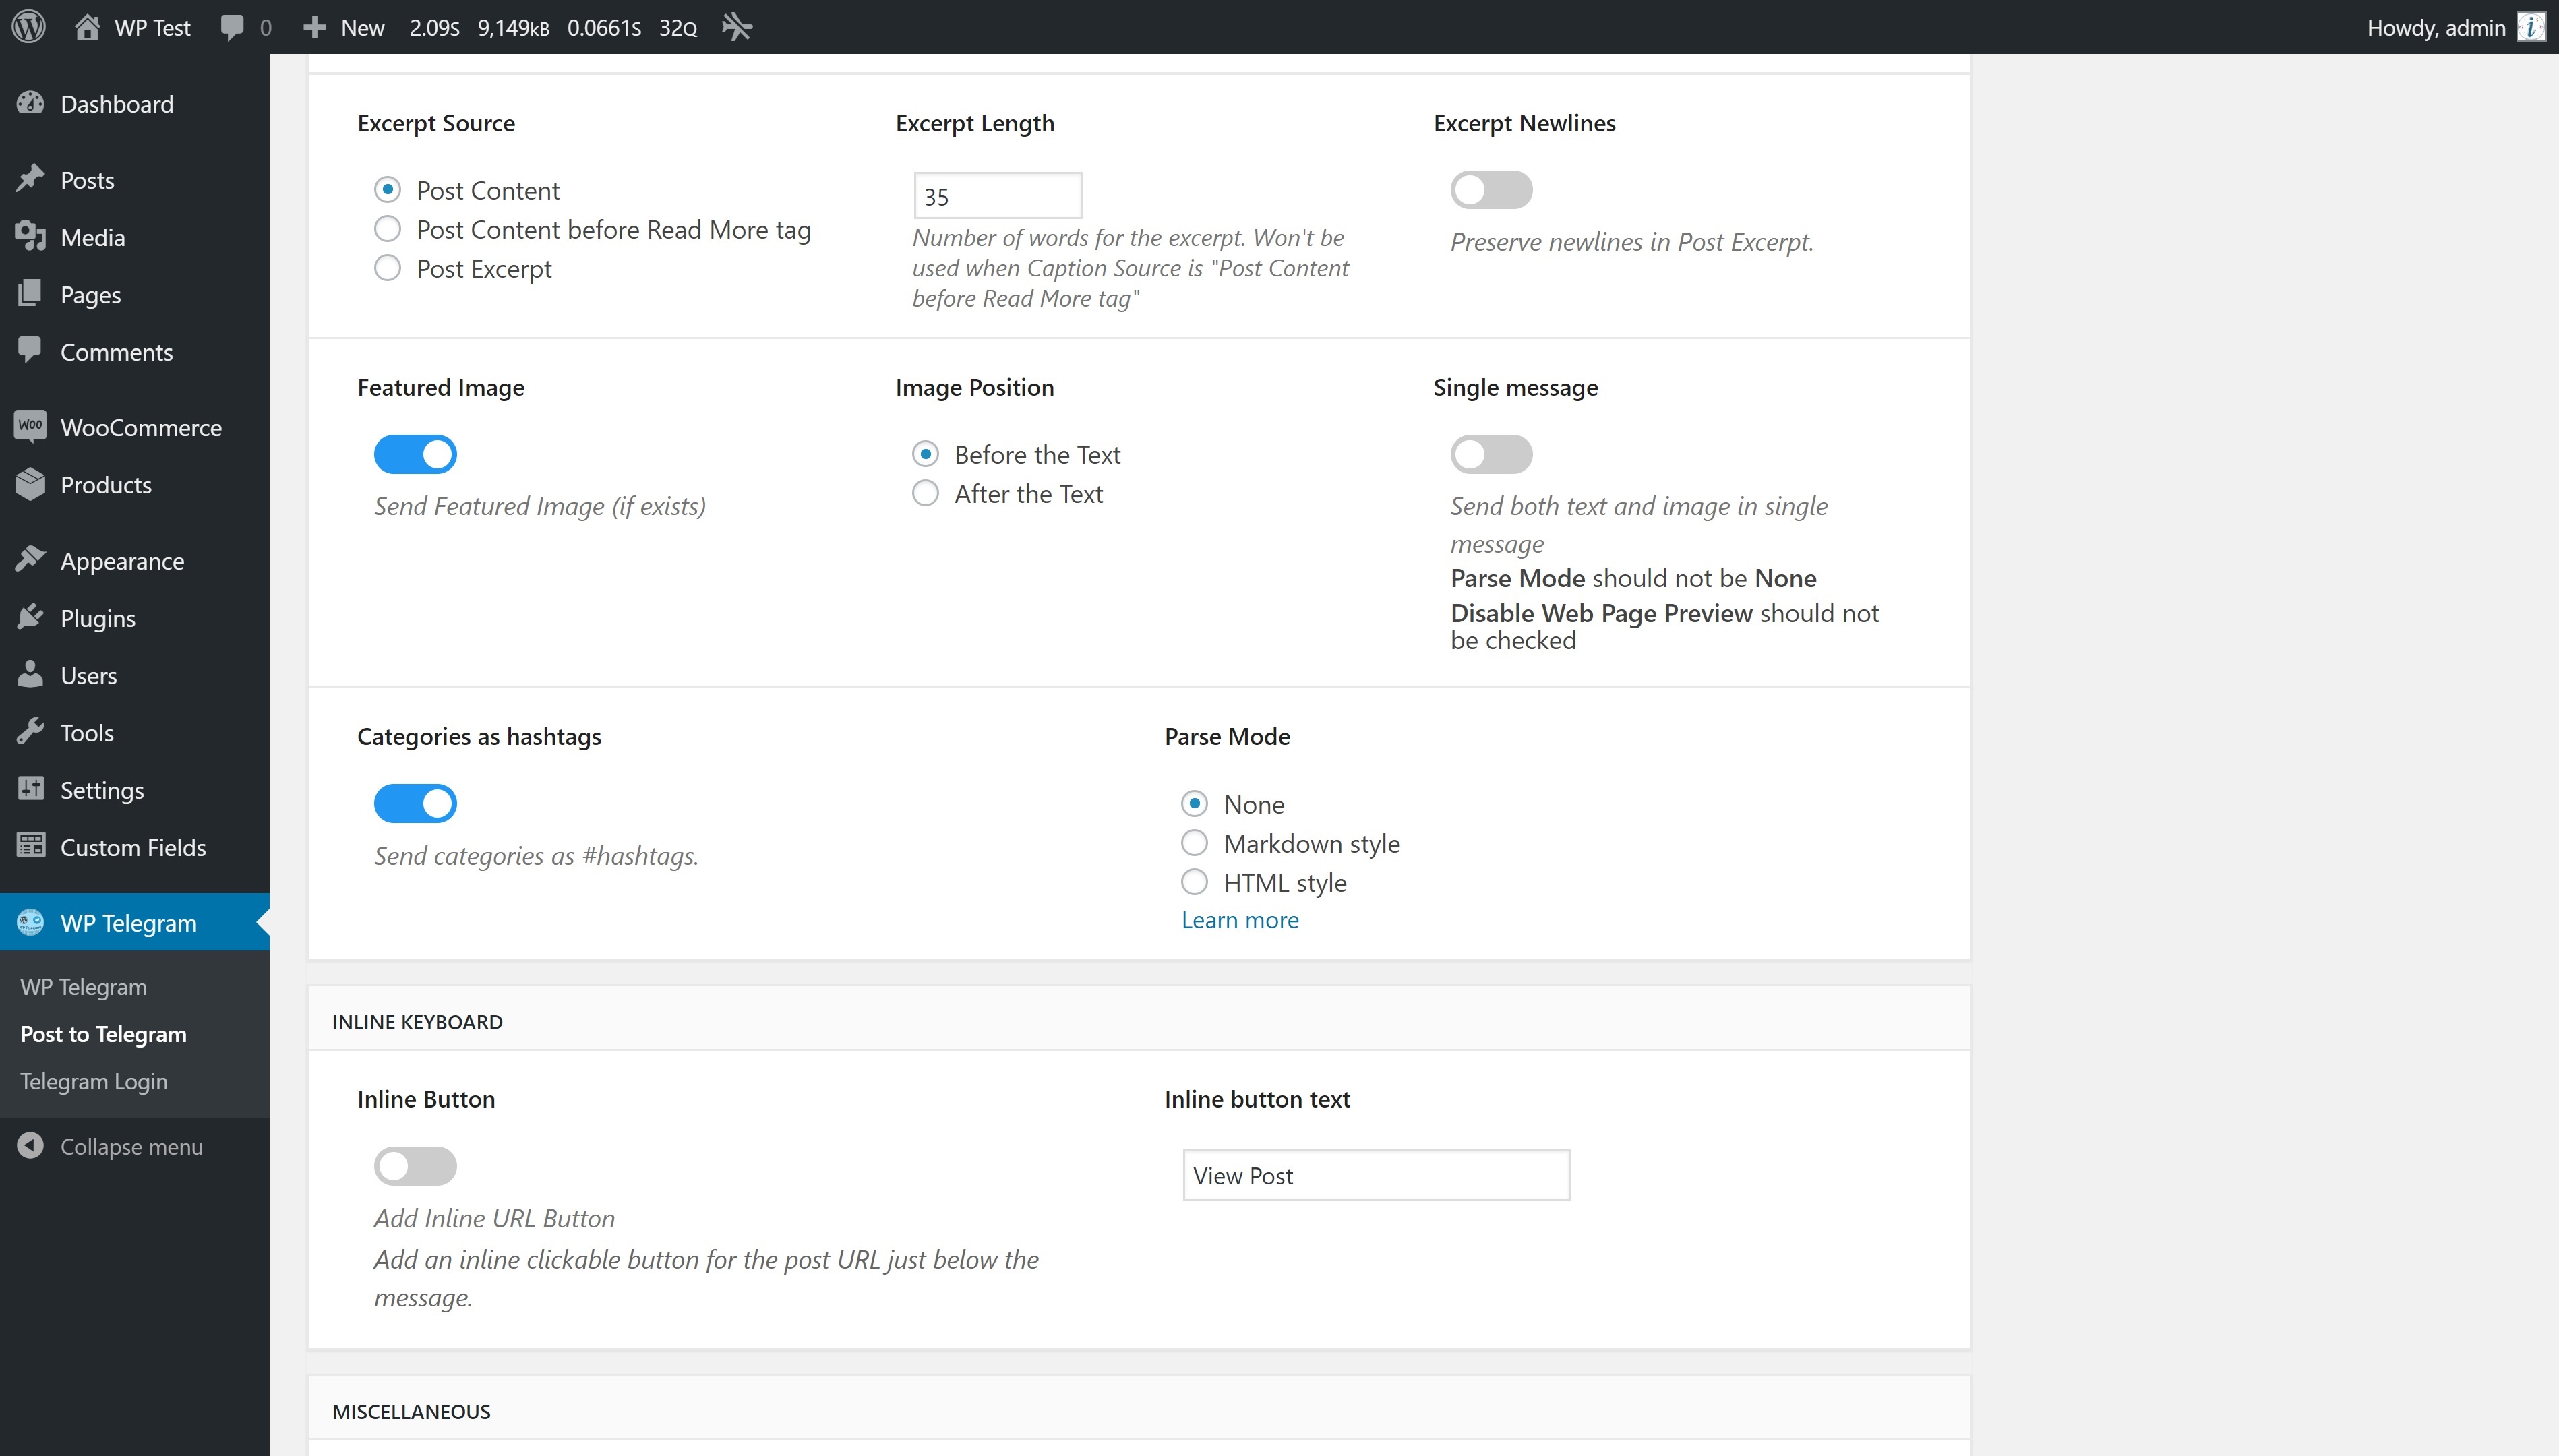This screenshot has width=2559, height=1456.
Task: Click the WordPress logo icon
Action: click(29, 27)
